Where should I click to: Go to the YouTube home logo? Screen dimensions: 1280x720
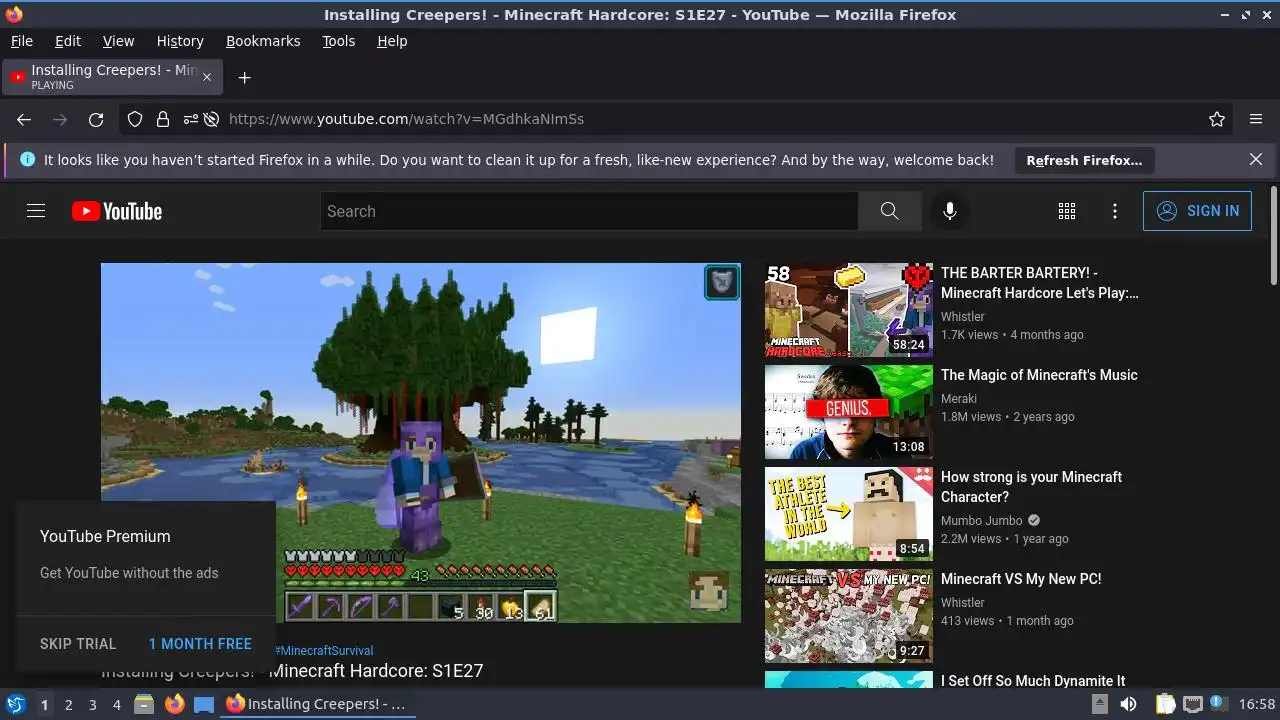point(117,211)
